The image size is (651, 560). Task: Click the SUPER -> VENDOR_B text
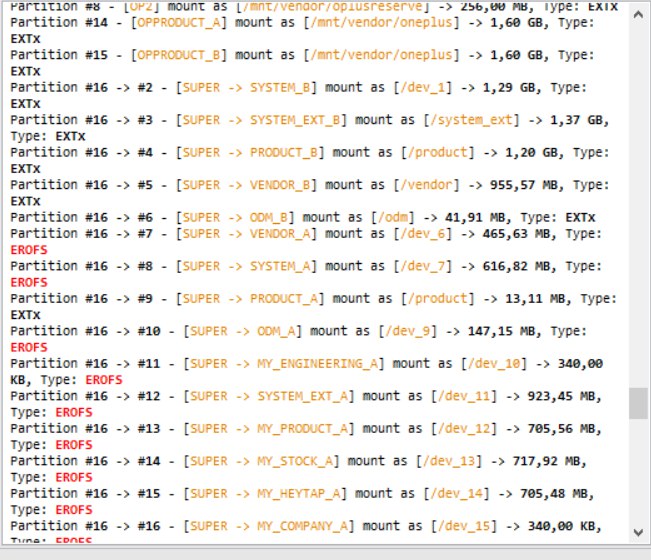pyautogui.click(x=247, y=185)
